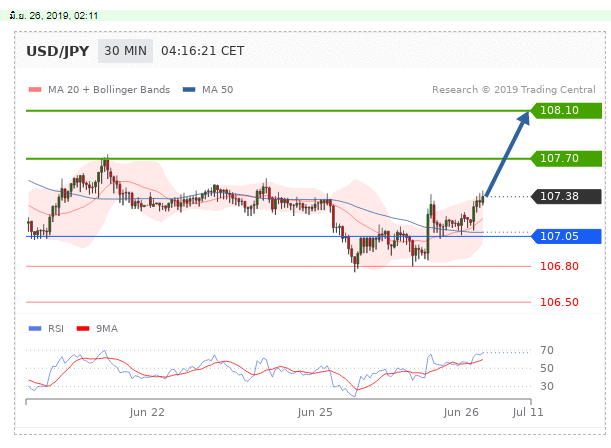Click the RSI legend label
Viewport: 611px width, 448px height.
[56, 328]
